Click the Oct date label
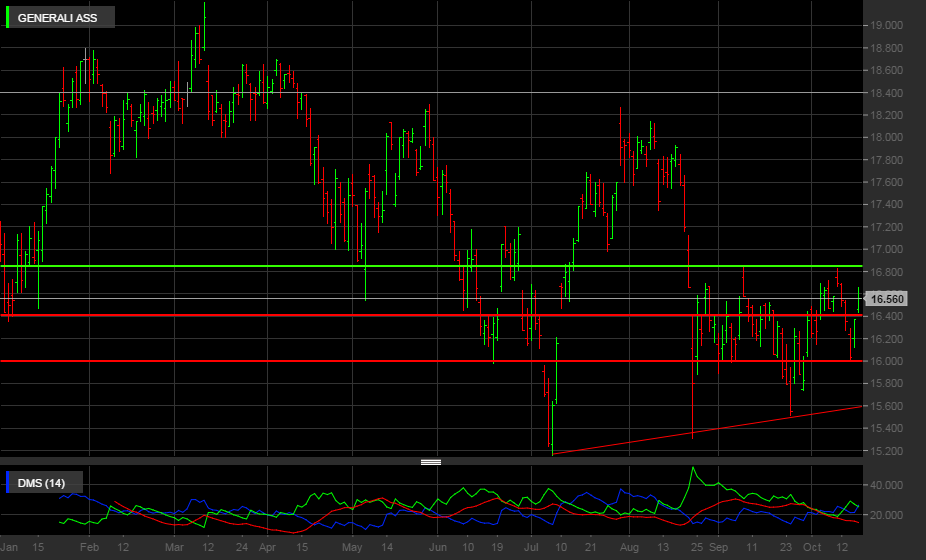Screen dimensions: 926x560 812,547
